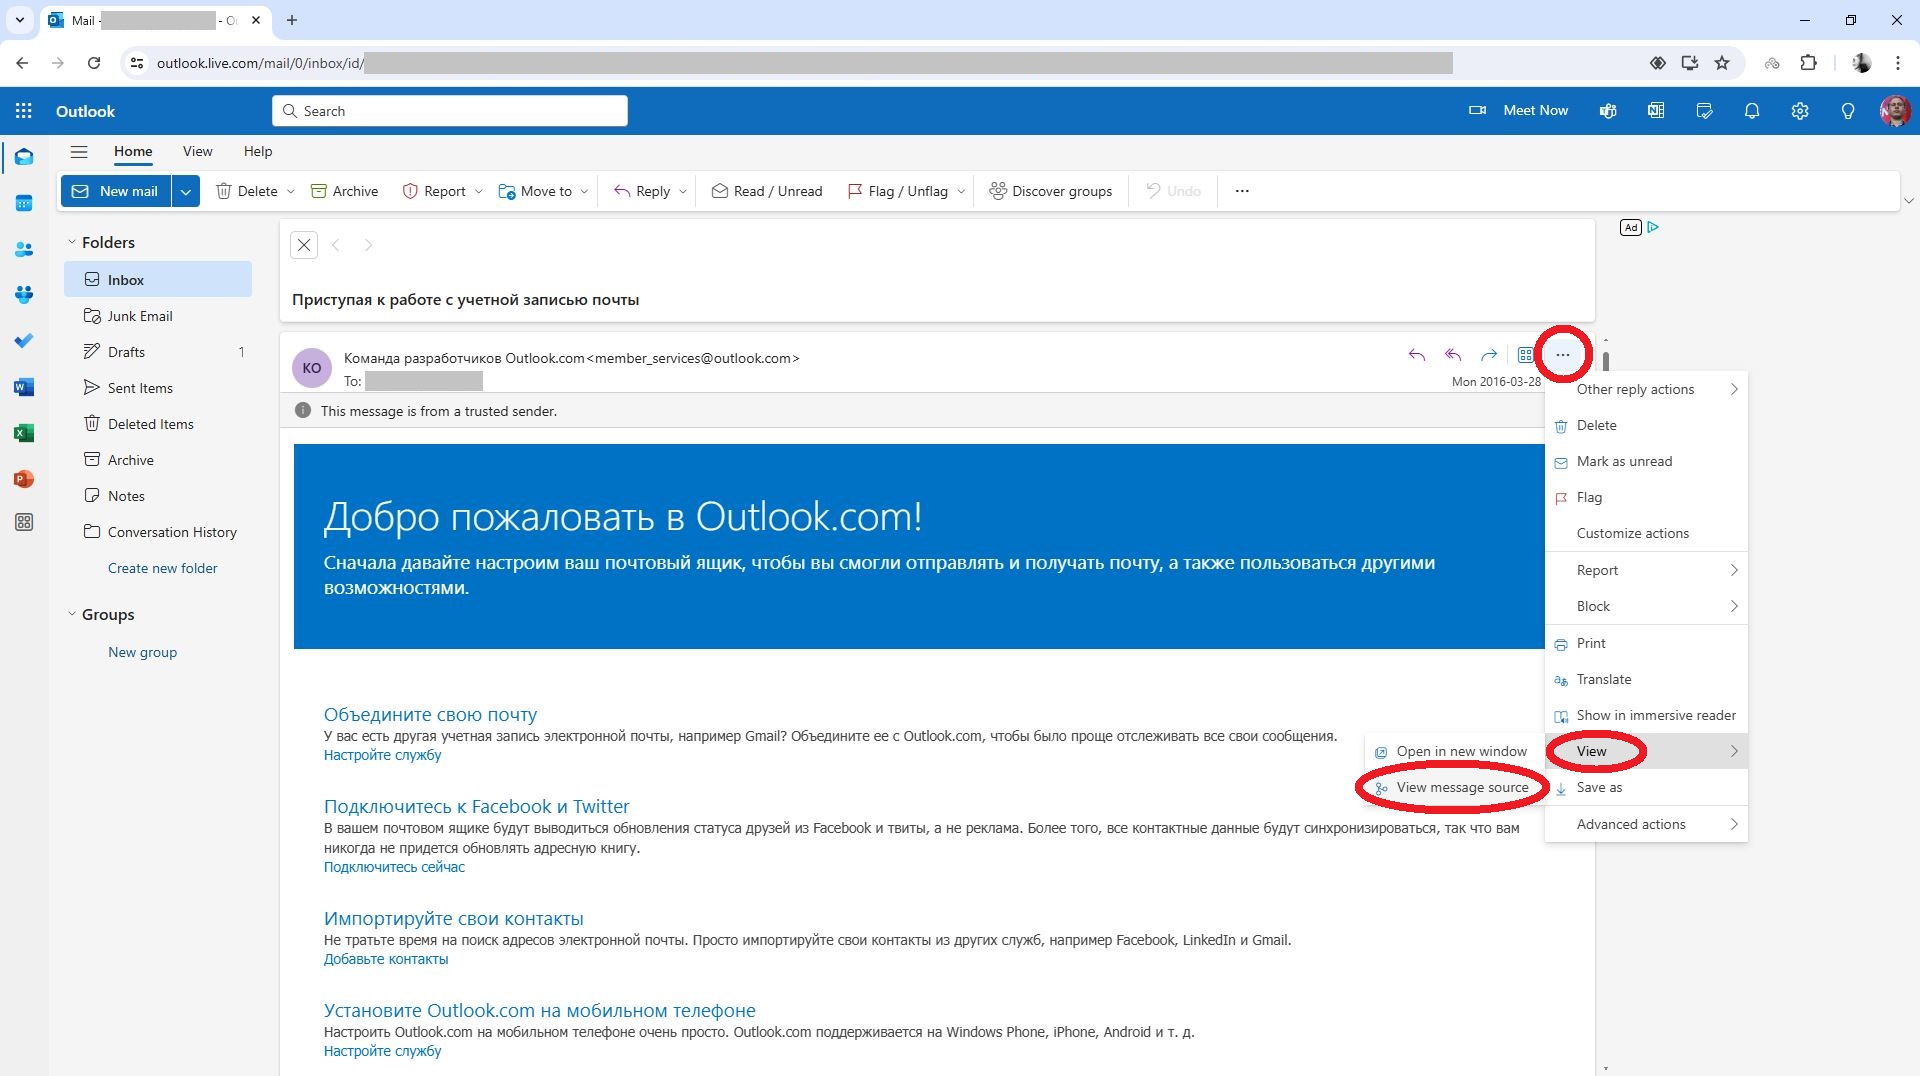The height and width of the screenshot is (1076, 1920).
Task: Expand the Report dropdown in ribbon
Action: (x=478, y=192)
